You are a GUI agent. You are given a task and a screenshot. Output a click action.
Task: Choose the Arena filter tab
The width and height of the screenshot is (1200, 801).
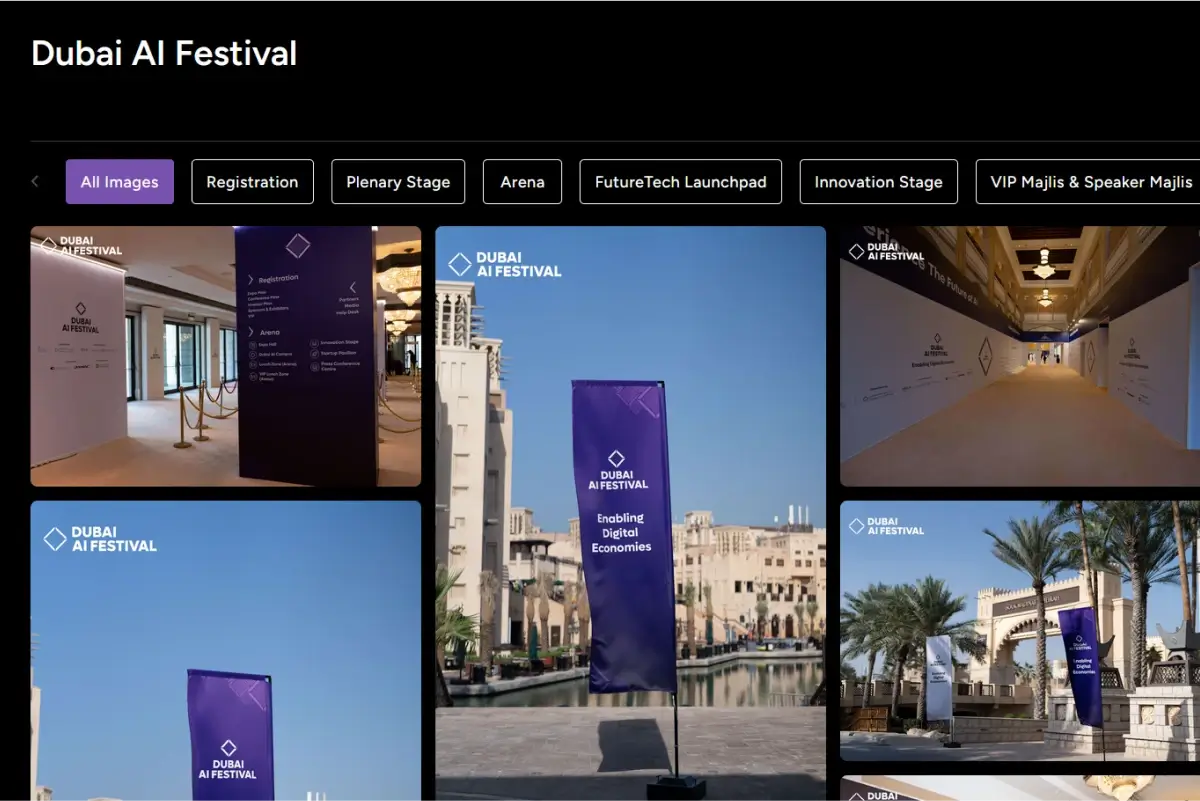[522, 182]
